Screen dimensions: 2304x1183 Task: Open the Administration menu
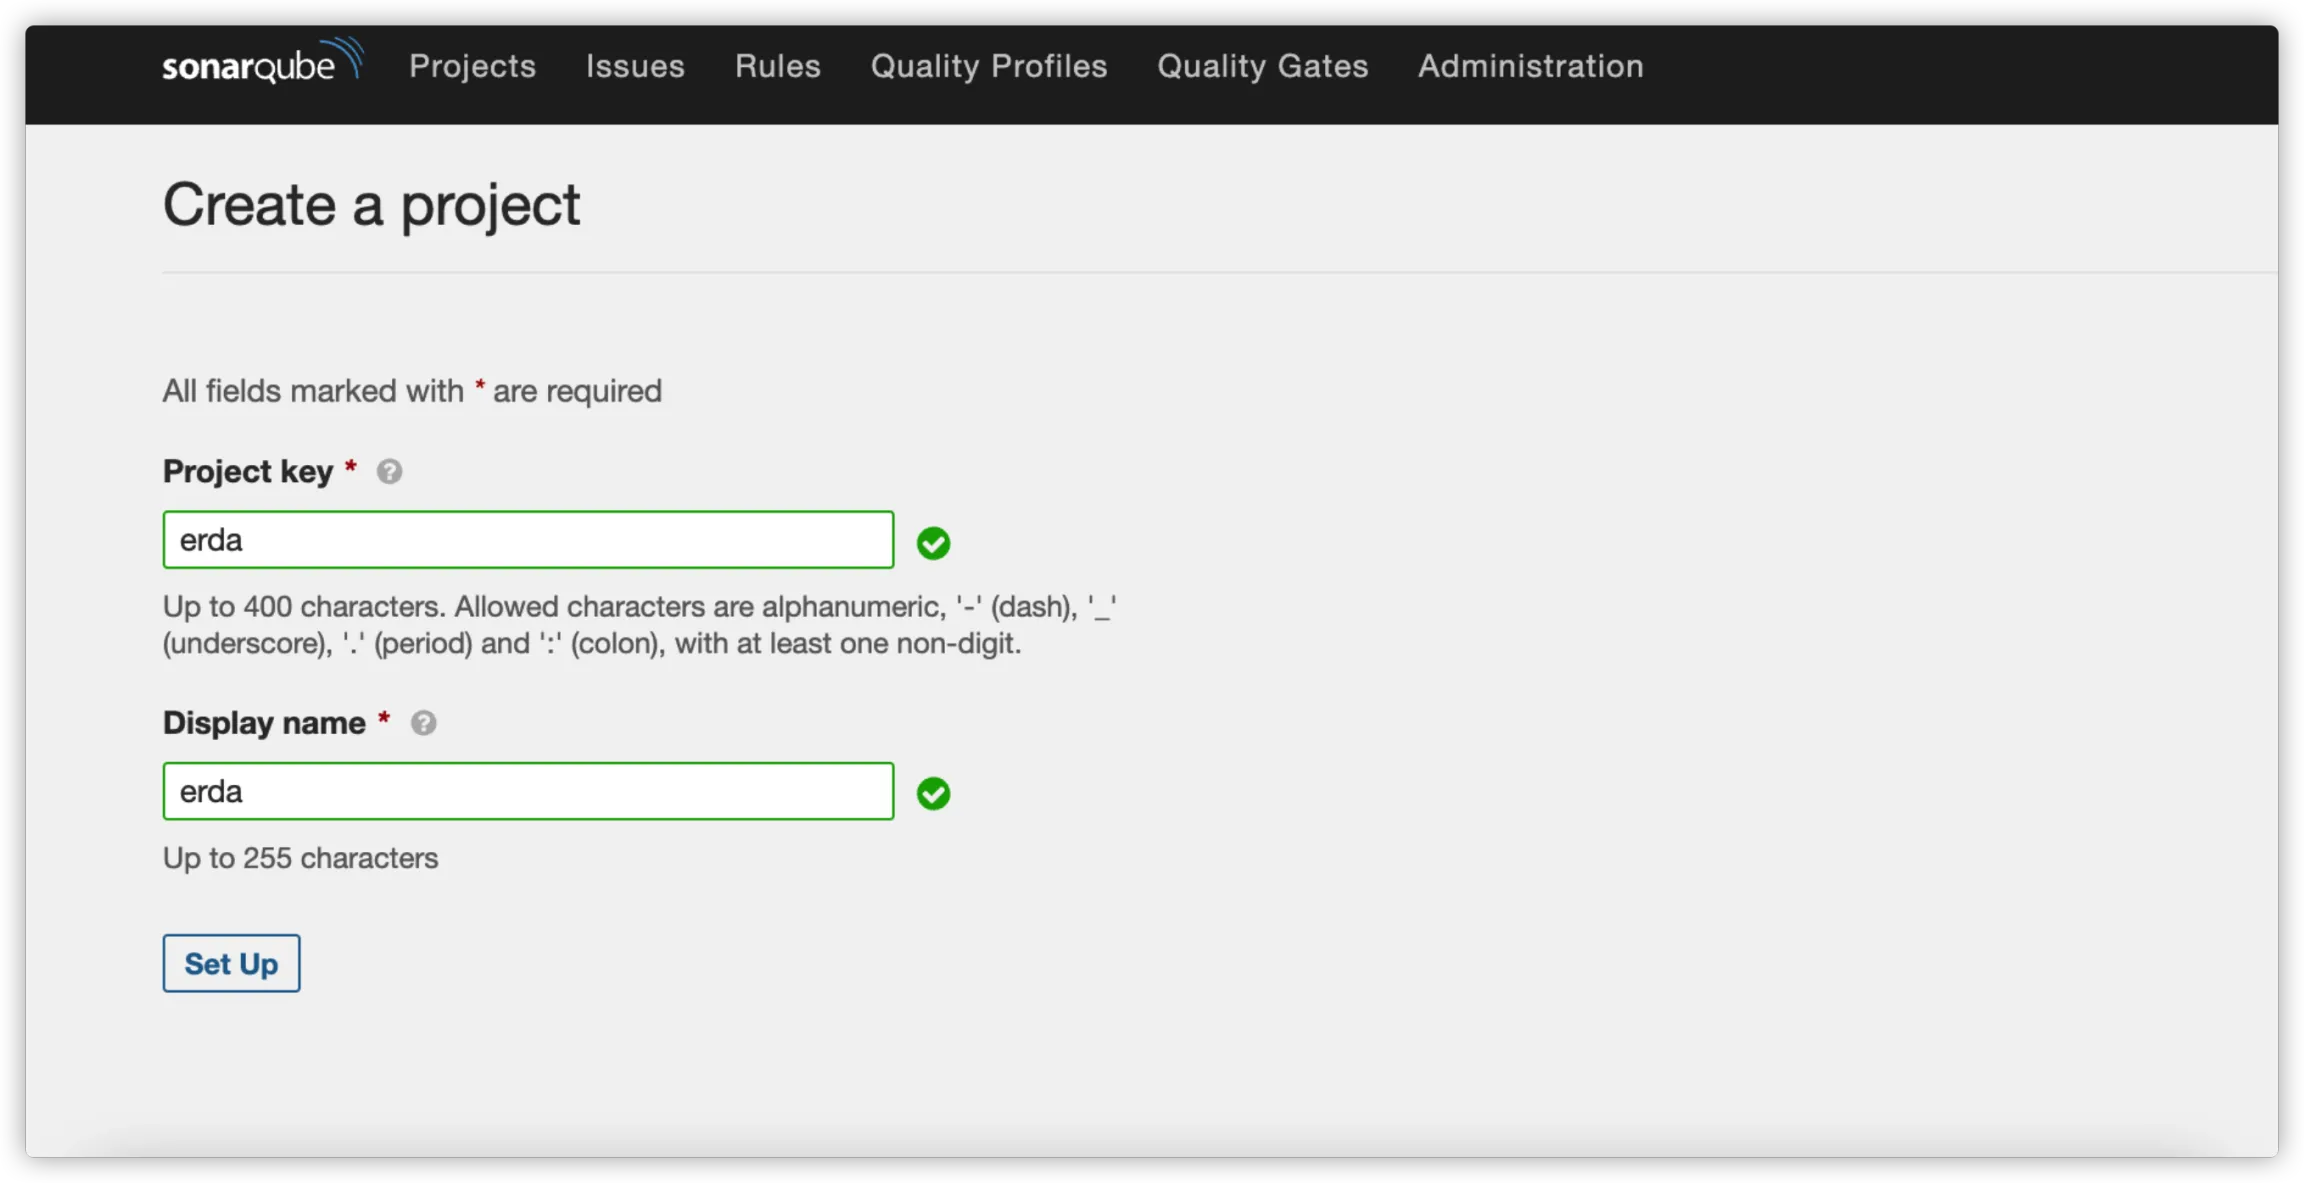[1530, 66]
